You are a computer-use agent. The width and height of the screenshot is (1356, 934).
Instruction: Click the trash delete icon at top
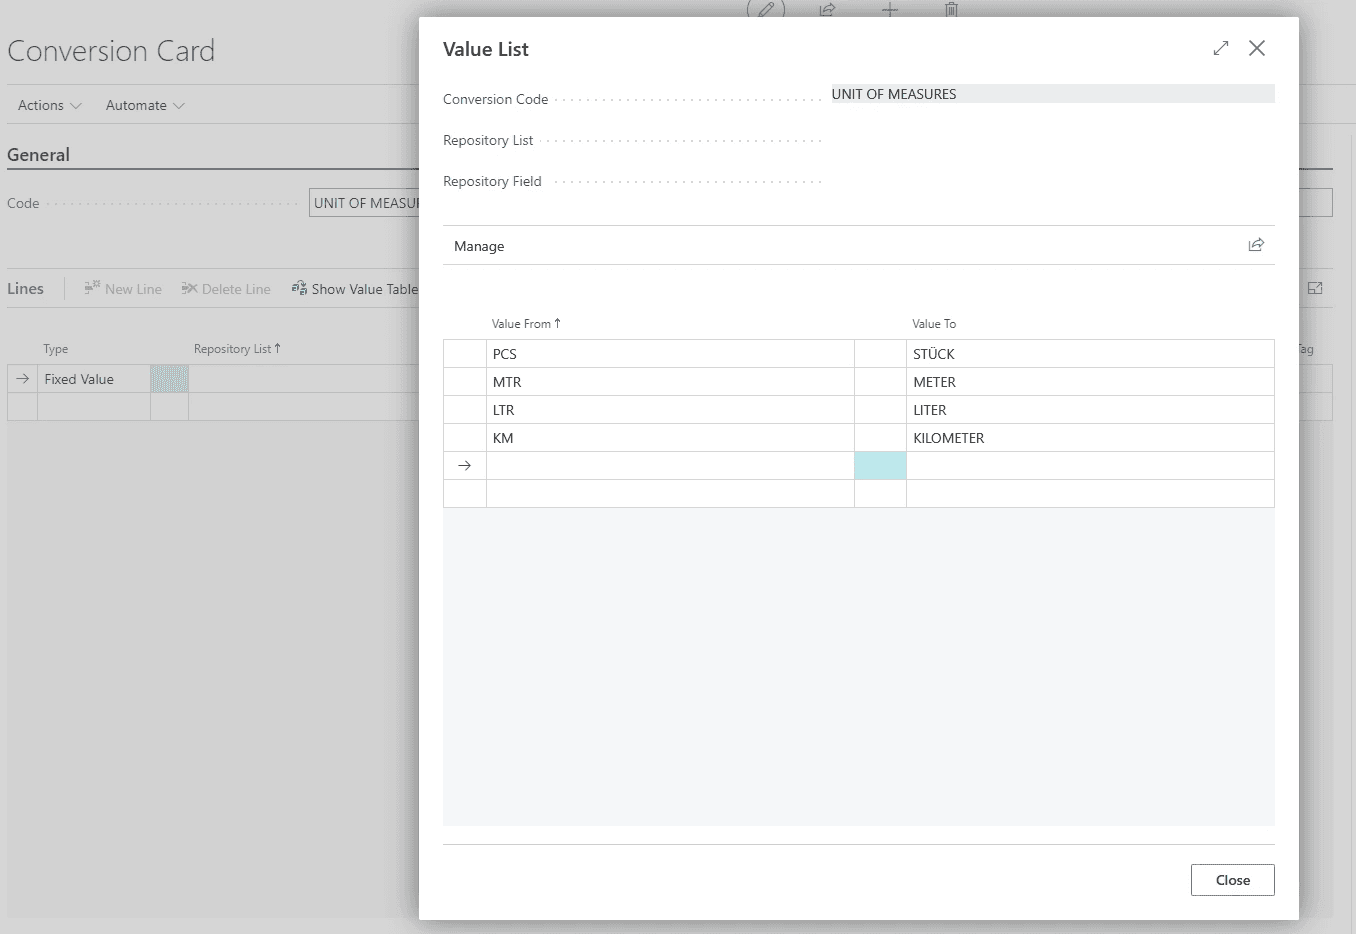[951, 10]
